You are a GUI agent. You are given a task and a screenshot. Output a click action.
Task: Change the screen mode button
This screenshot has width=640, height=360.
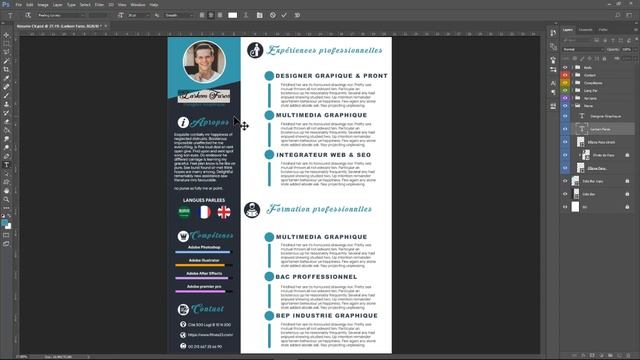coord(6,244)
